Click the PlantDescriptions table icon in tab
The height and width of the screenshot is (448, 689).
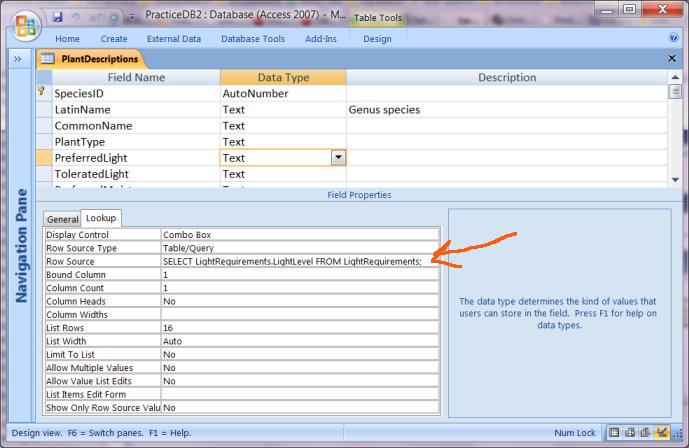pos(47,58)
